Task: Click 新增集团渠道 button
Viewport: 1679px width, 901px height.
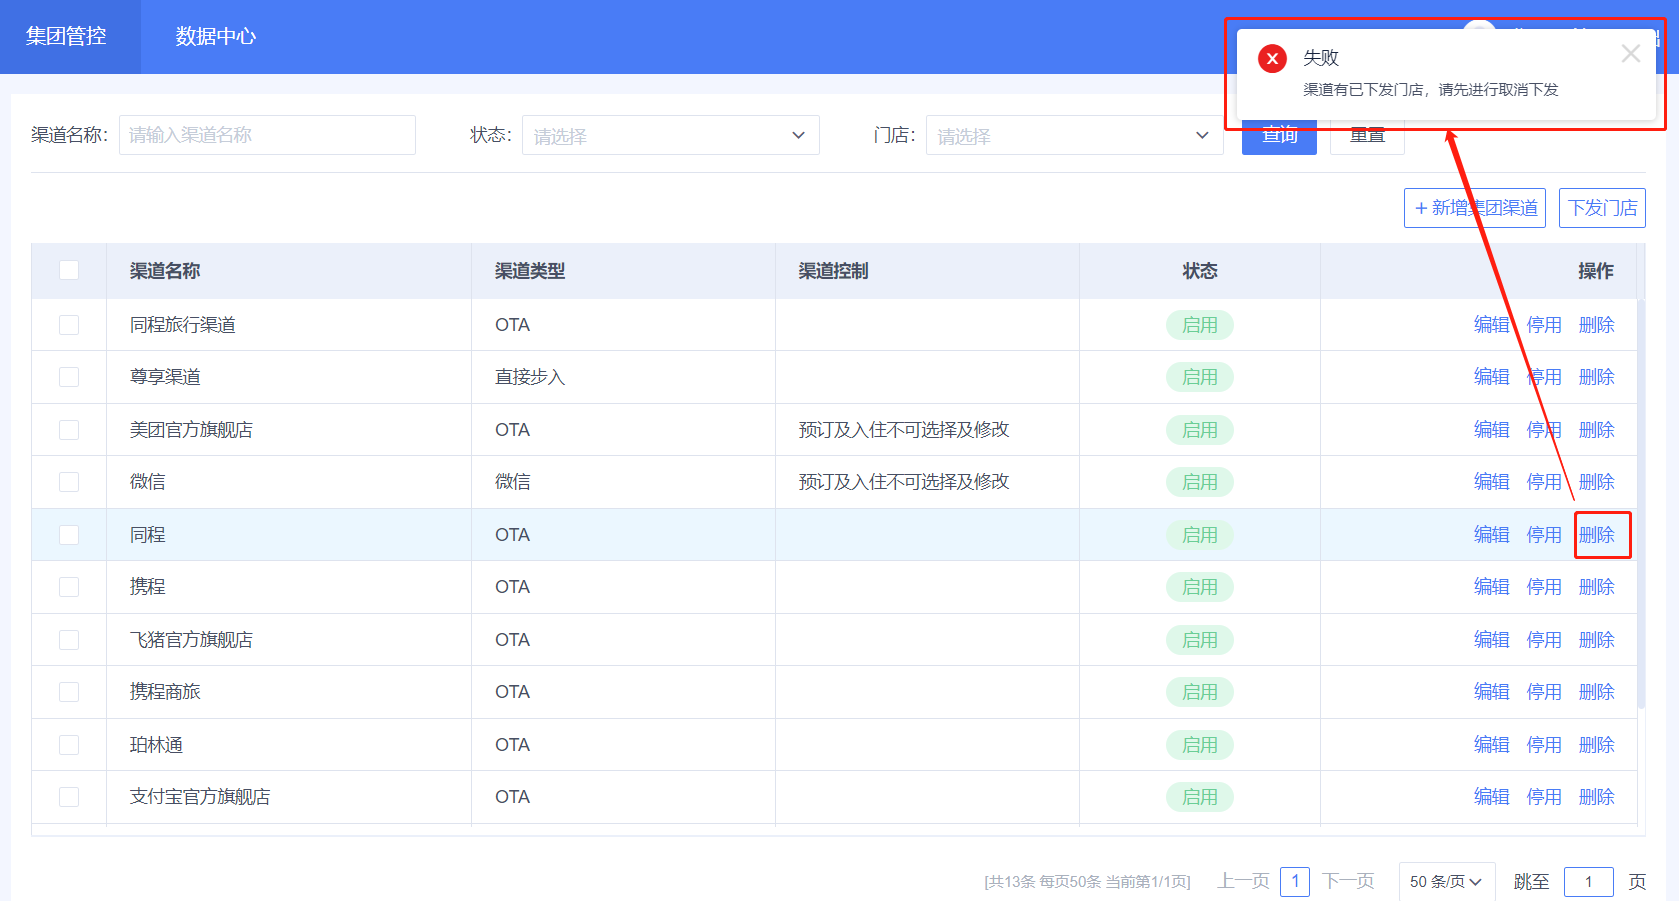Action: pyautogui.click(x=1475, y=208)
